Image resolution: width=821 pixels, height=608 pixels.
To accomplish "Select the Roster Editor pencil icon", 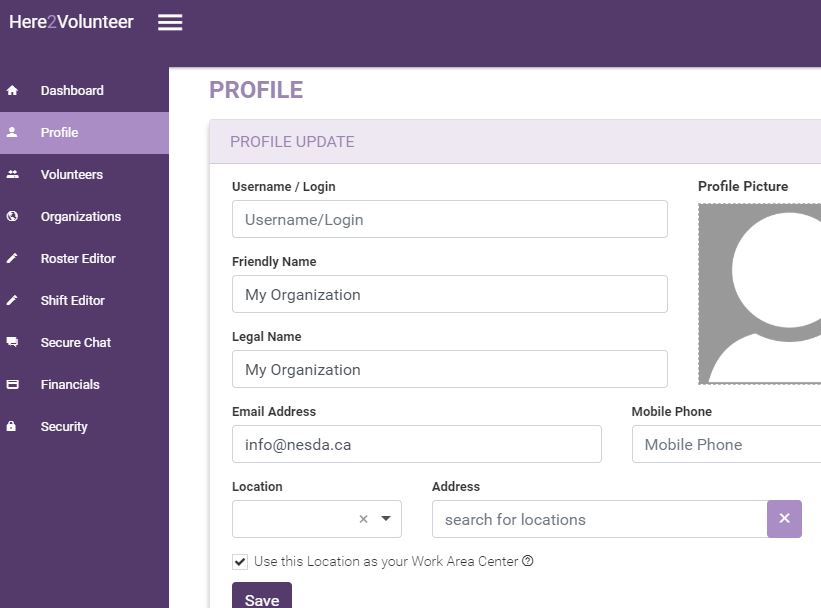I will pos(12,258).
